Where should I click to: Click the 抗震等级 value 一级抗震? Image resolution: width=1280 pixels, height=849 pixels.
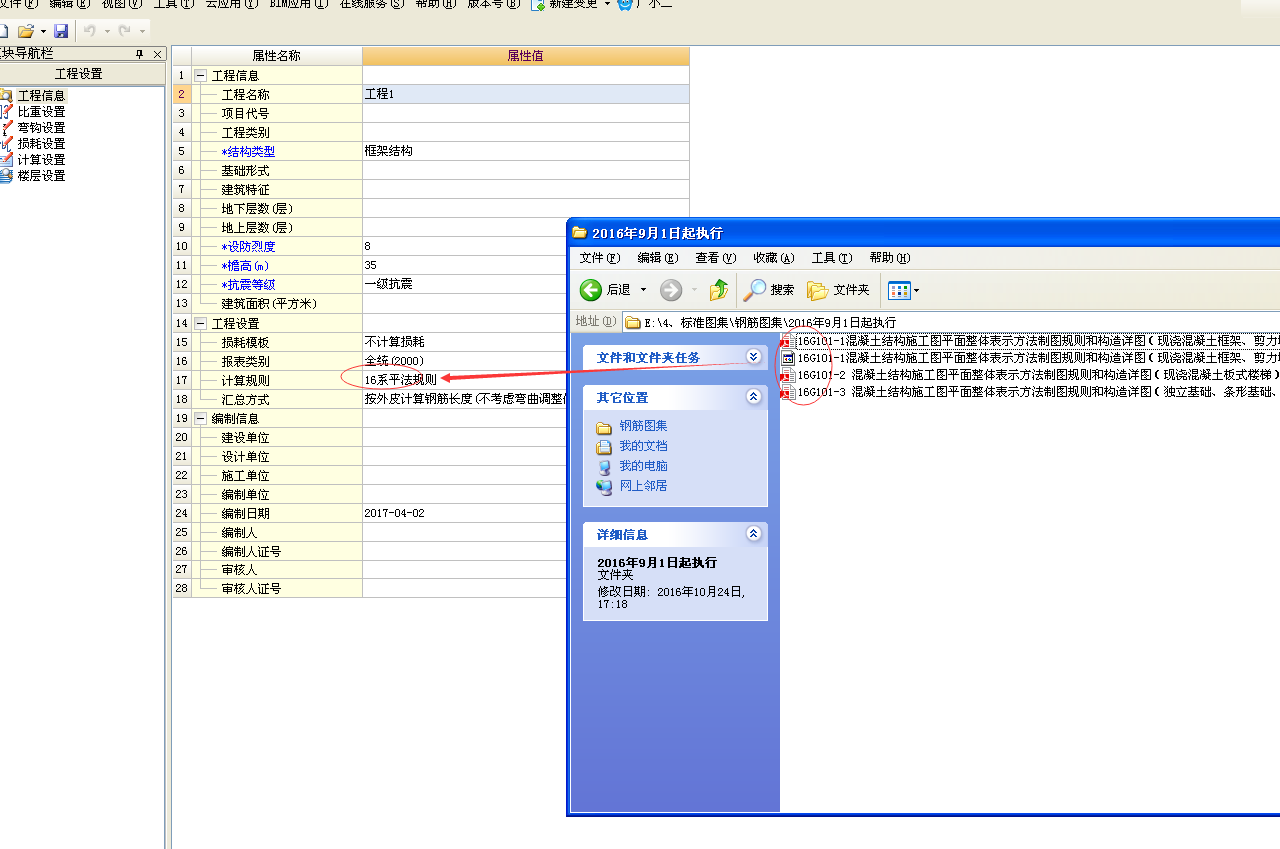(x=465, y=284)
